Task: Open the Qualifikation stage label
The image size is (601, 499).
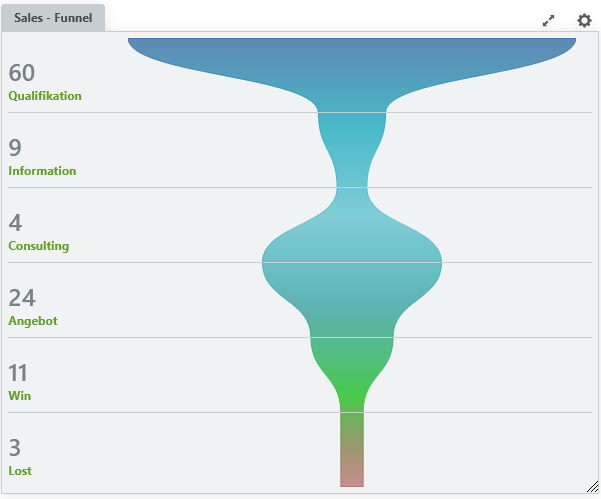Action: pyautogui.click(x=45, y=96)
